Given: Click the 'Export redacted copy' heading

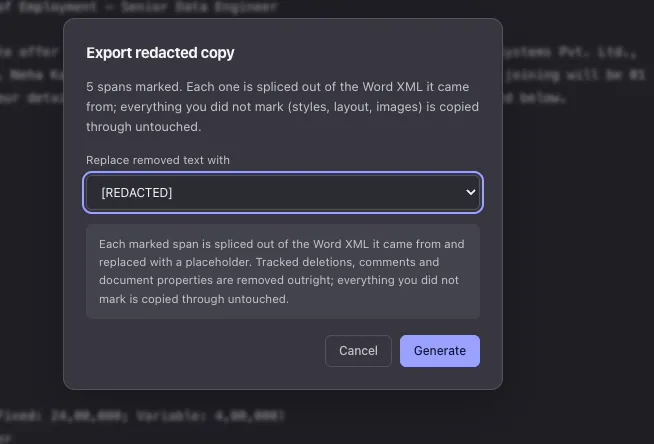Looking at the screenshot, I should point(160,53).
